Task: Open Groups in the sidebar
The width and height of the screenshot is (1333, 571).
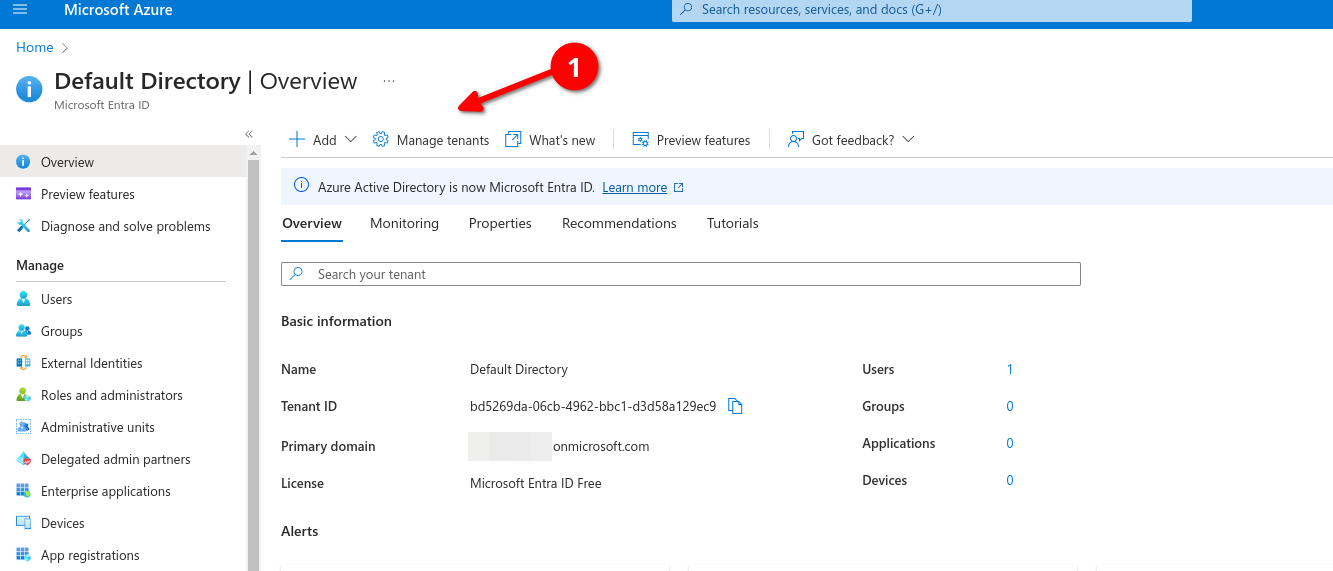Action: (x=61, y=331)
